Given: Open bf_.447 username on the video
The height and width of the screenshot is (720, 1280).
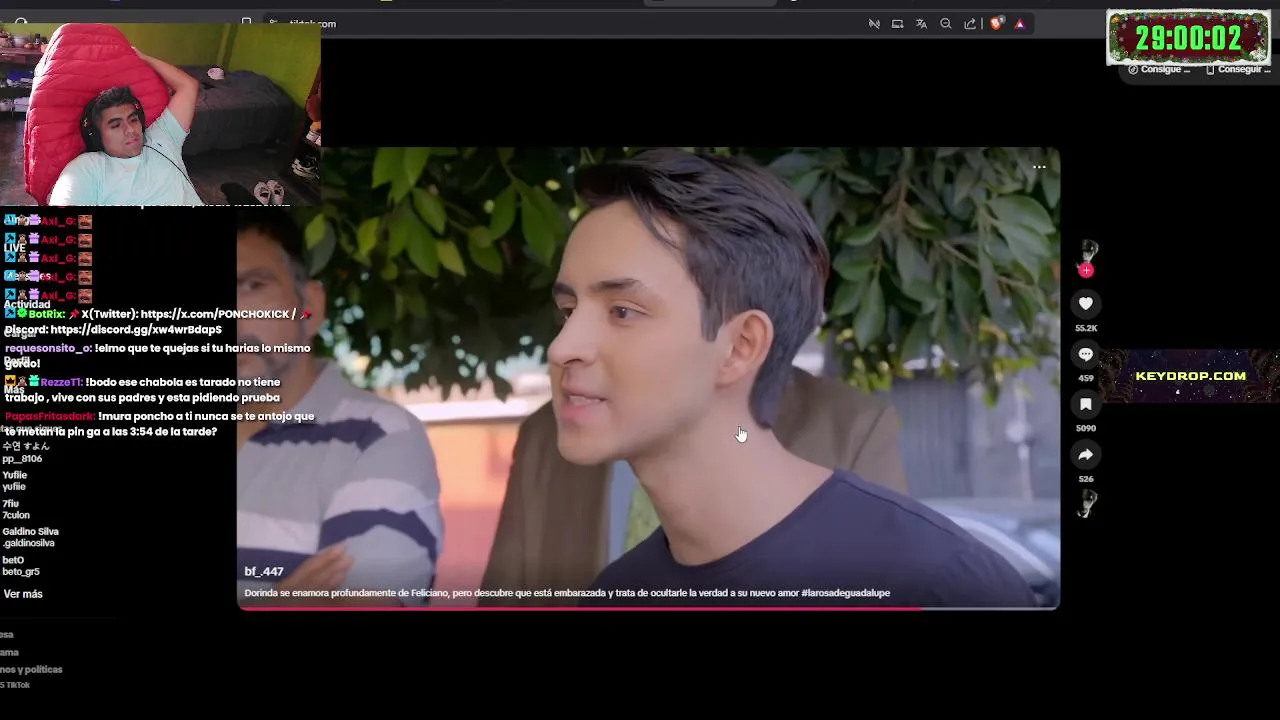Looking at the screenshot, I should point(264,572).
